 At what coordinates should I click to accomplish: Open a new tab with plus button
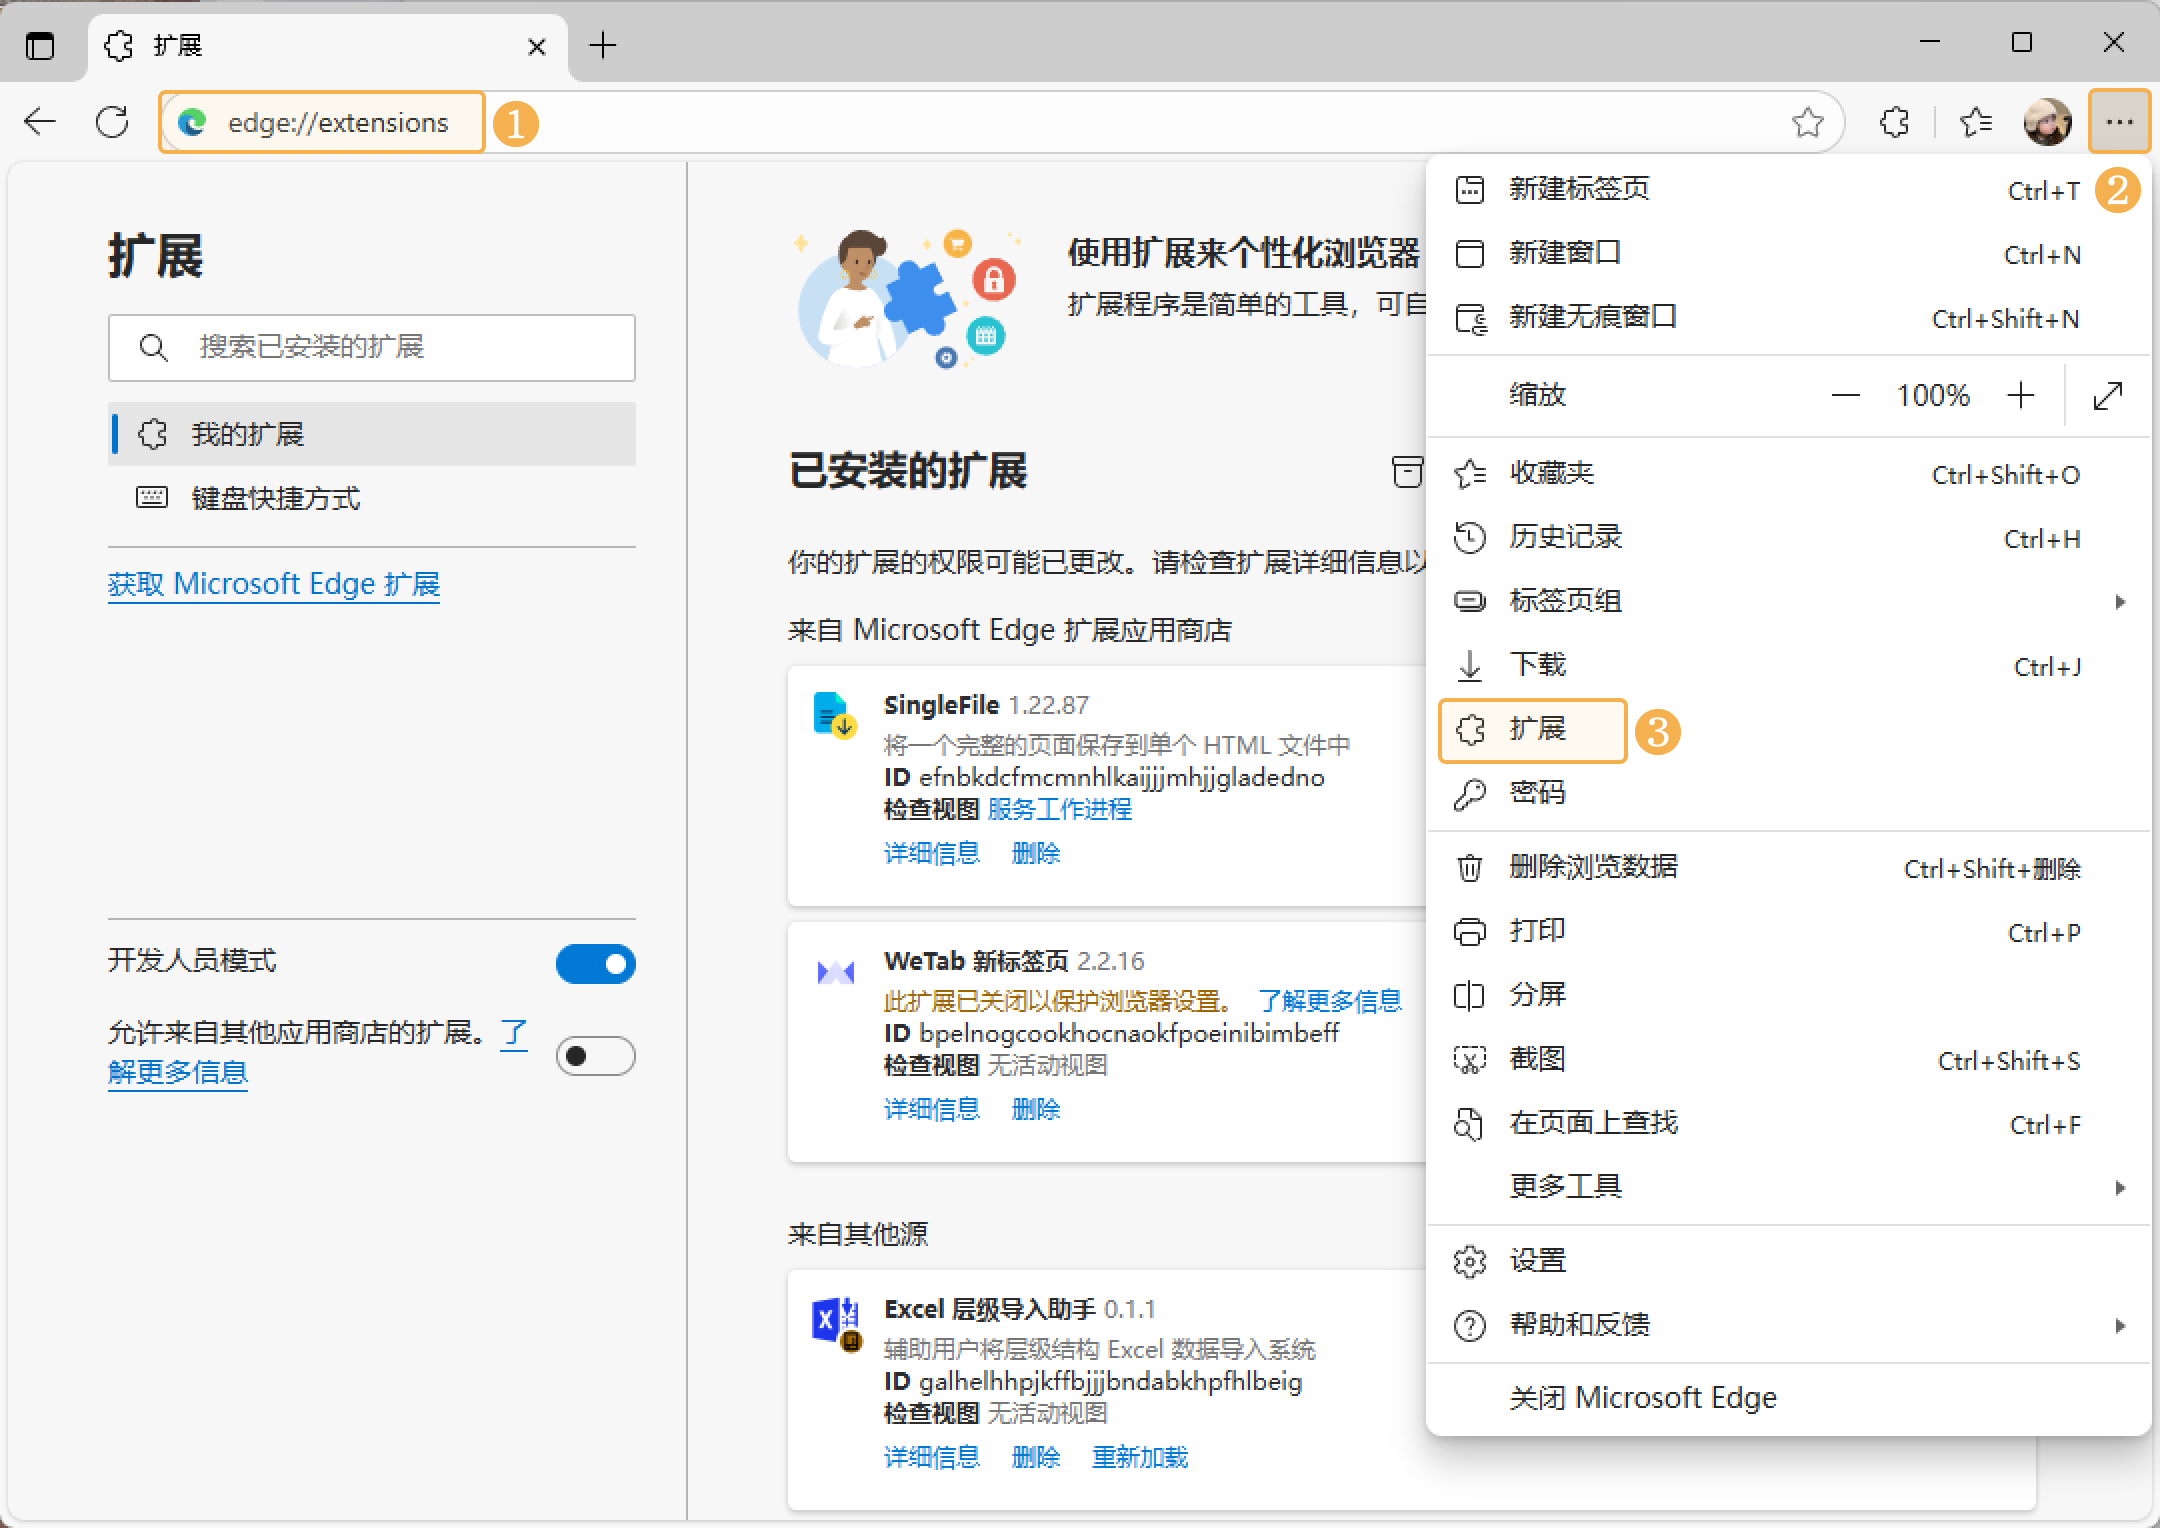[x=603, y=45]
